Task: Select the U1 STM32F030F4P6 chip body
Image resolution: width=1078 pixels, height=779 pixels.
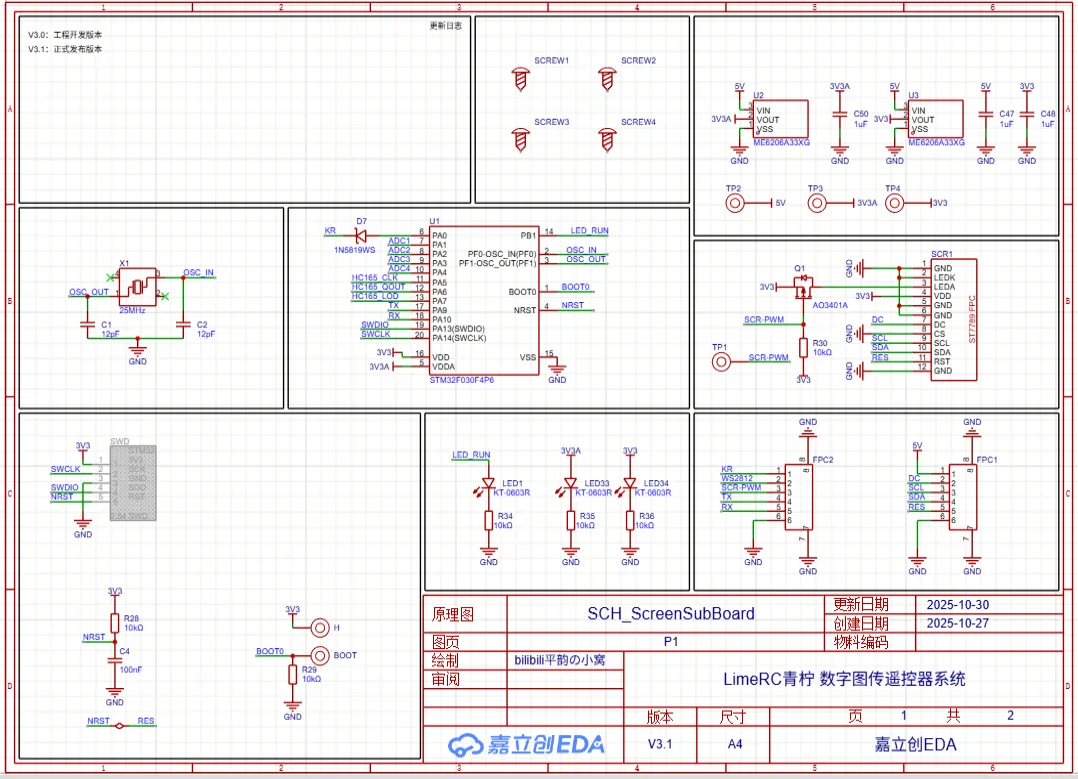Action: pyautogui.click(x=483, y=300)
